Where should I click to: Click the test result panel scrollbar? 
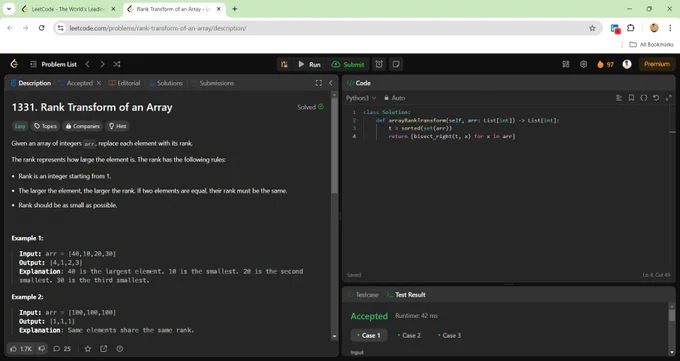[x=672, y=315]
